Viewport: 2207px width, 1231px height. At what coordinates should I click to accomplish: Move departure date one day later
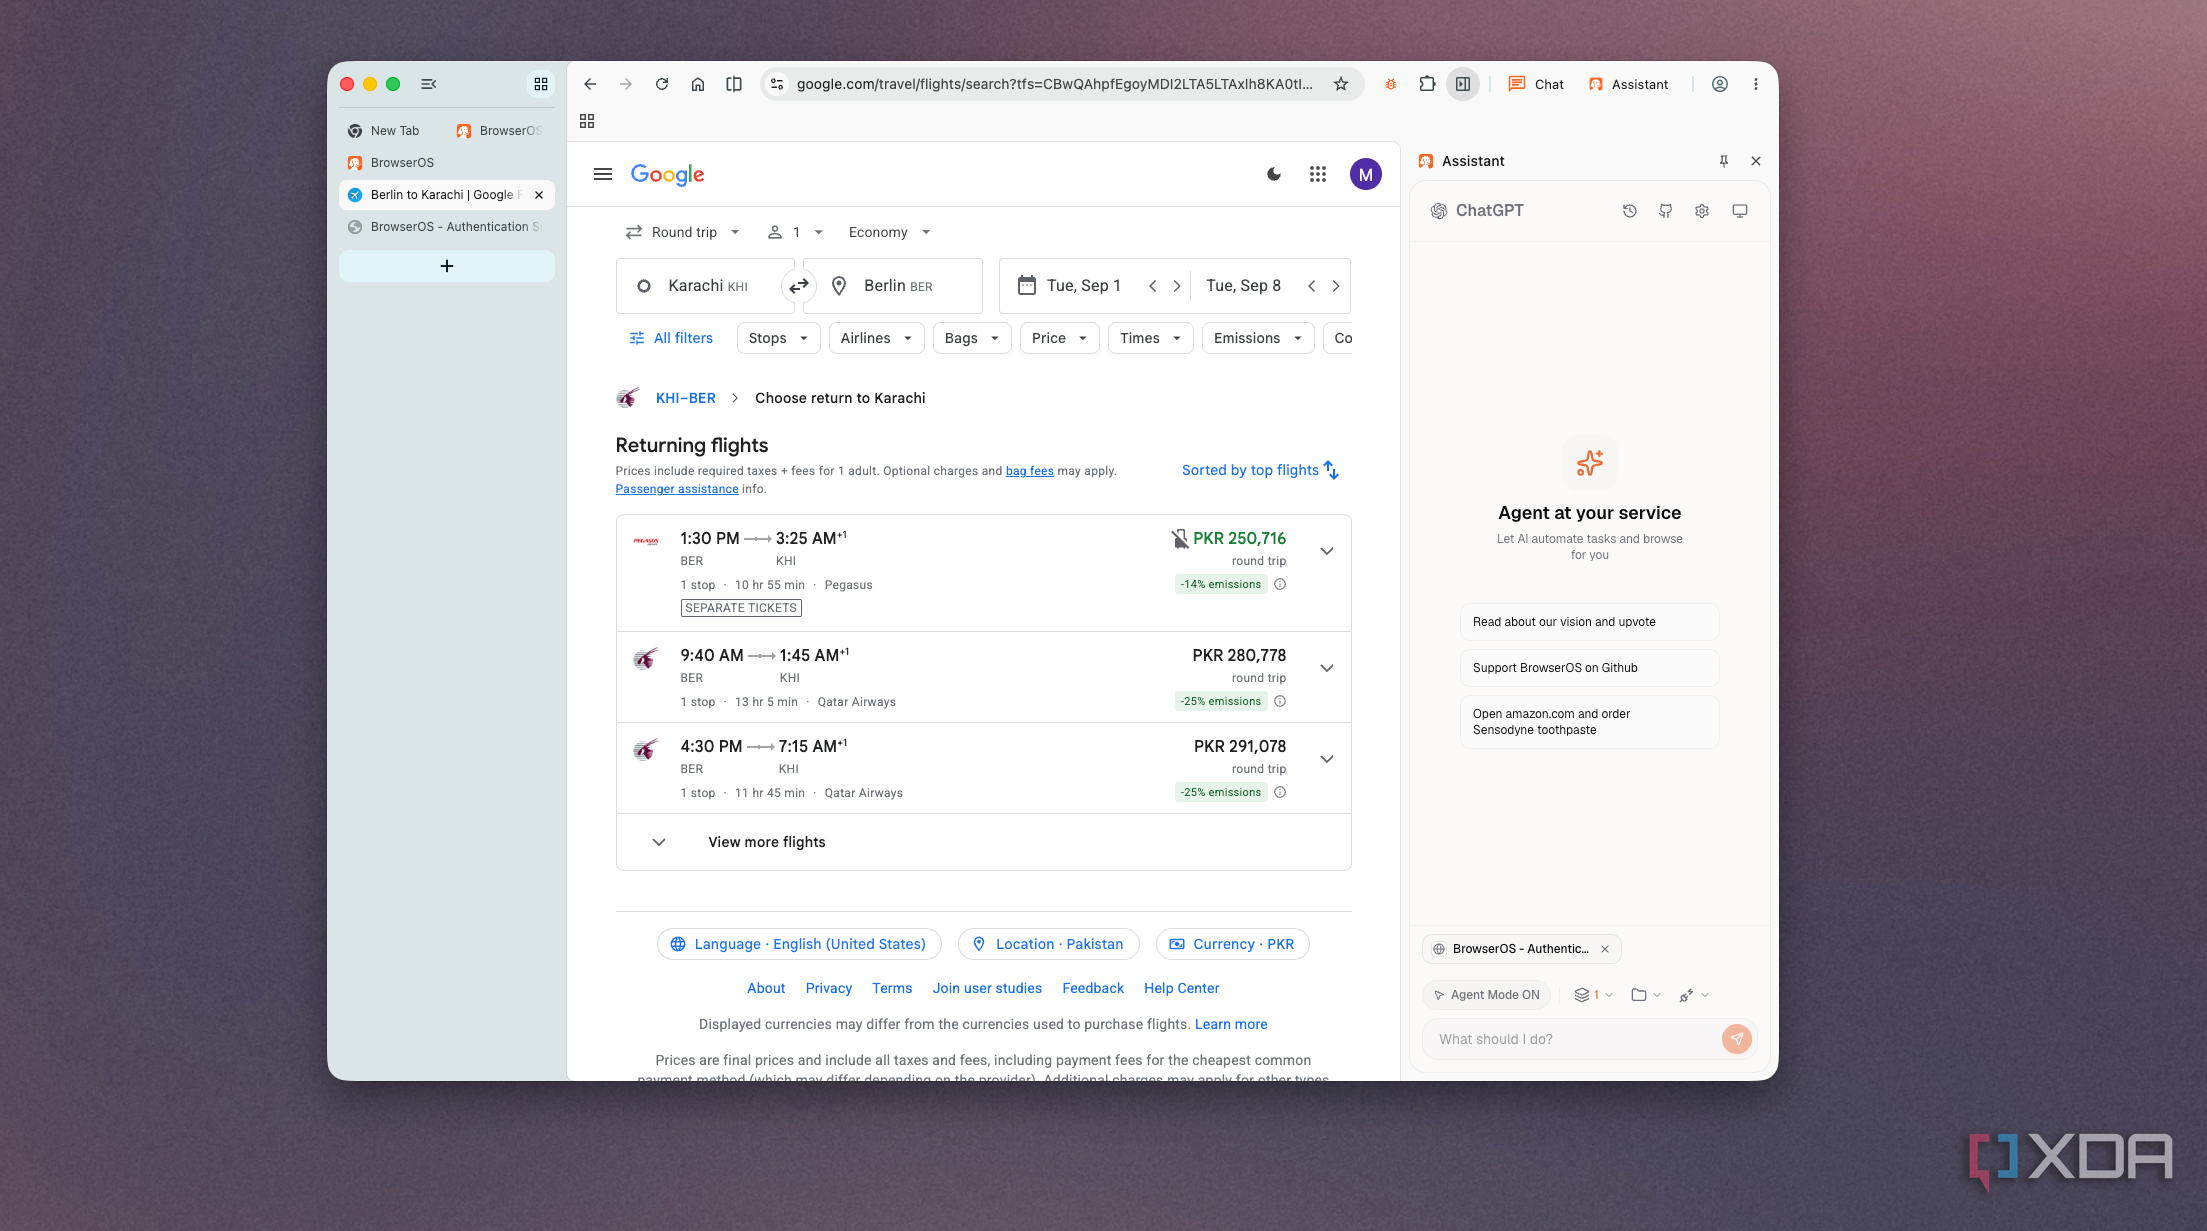pos(1177,286)
